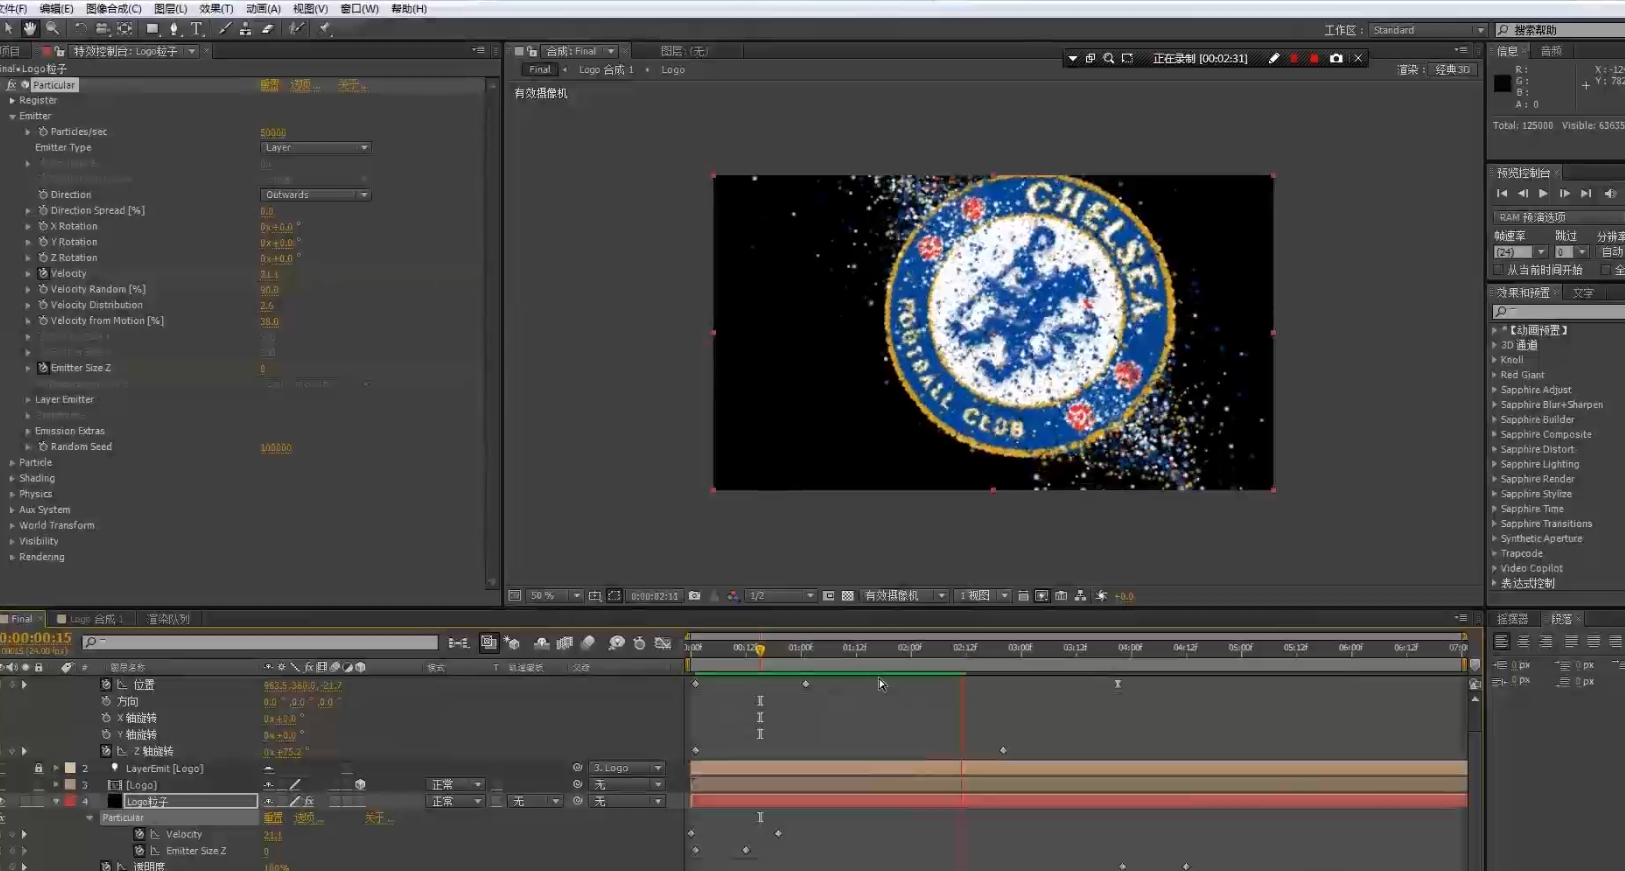Open the 图层(L) menu

170,8
